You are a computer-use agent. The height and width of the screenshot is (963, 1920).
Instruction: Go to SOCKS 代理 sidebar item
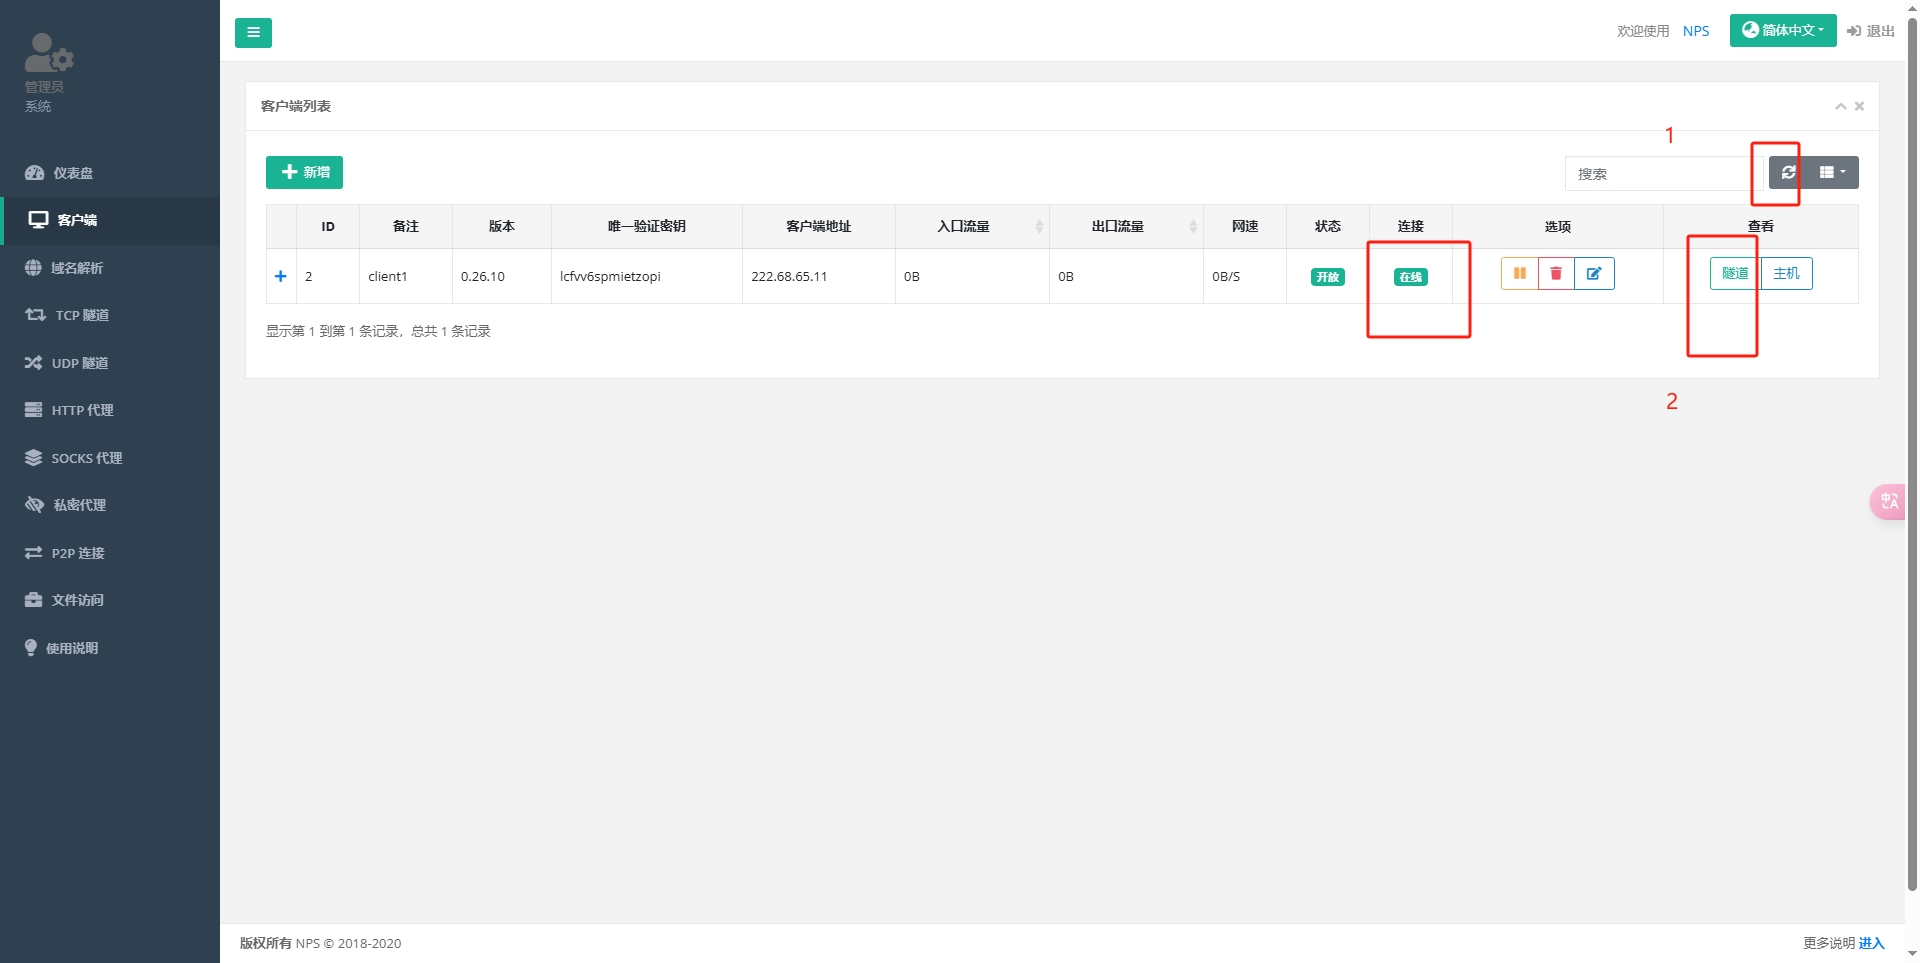tap(86, 458)
